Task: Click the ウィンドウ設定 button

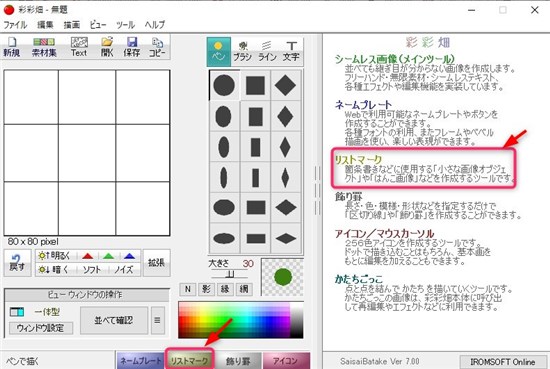Action: [41, 328]
